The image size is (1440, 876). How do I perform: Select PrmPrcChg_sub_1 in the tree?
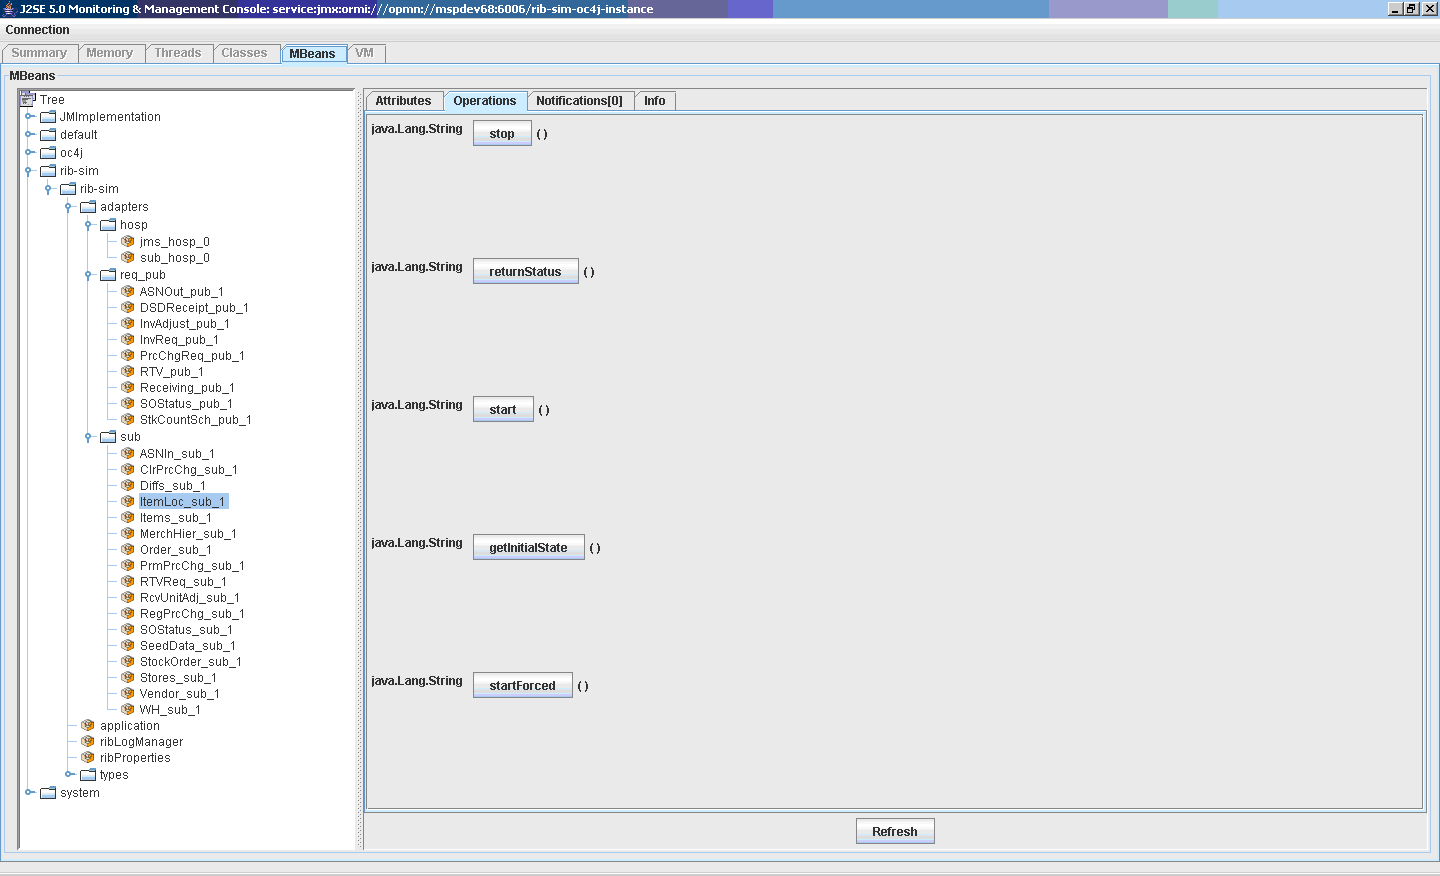[192, 566]
